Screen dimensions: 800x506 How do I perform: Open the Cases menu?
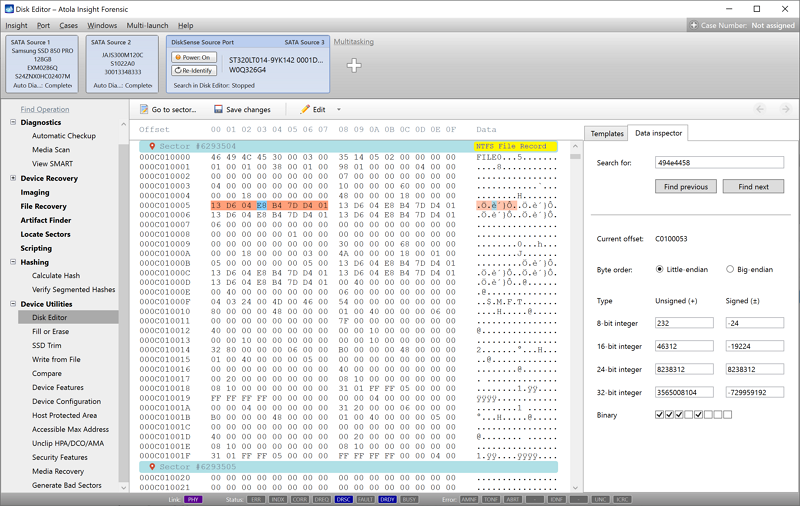click(x=68, y=26)
